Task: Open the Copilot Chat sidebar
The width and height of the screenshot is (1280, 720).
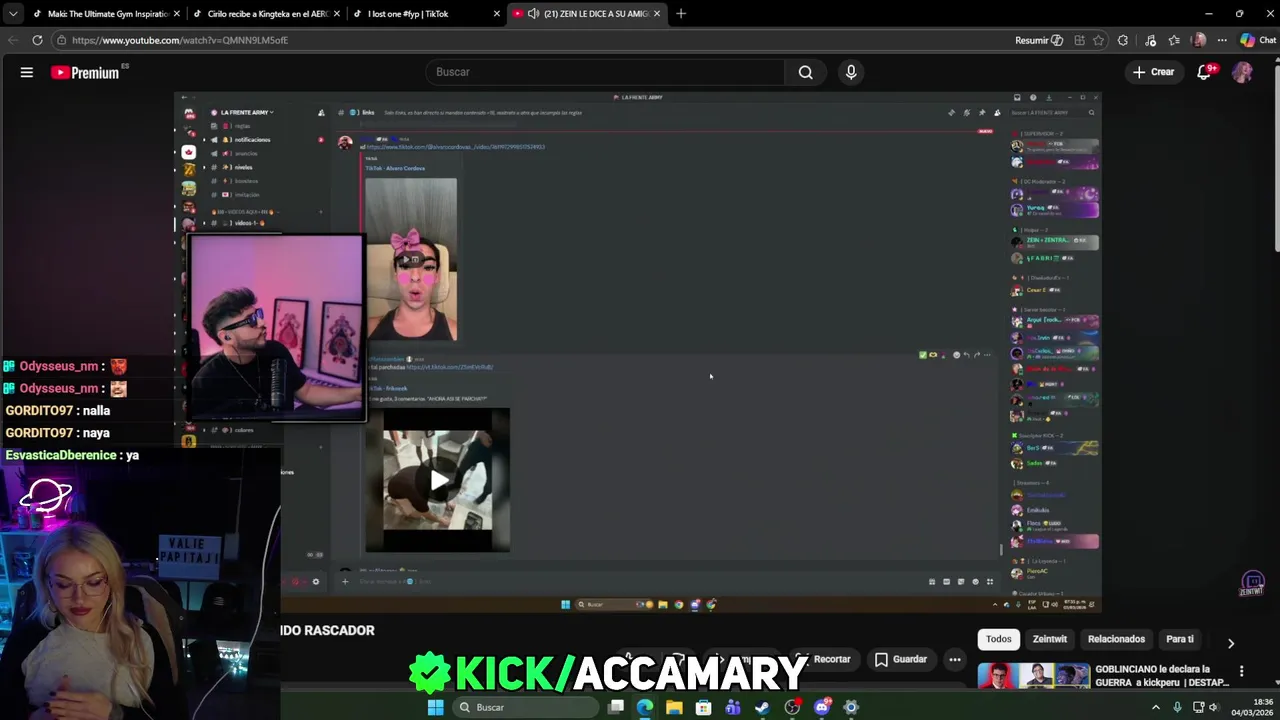Action: pyautogui.click(x=1257, y=40)
